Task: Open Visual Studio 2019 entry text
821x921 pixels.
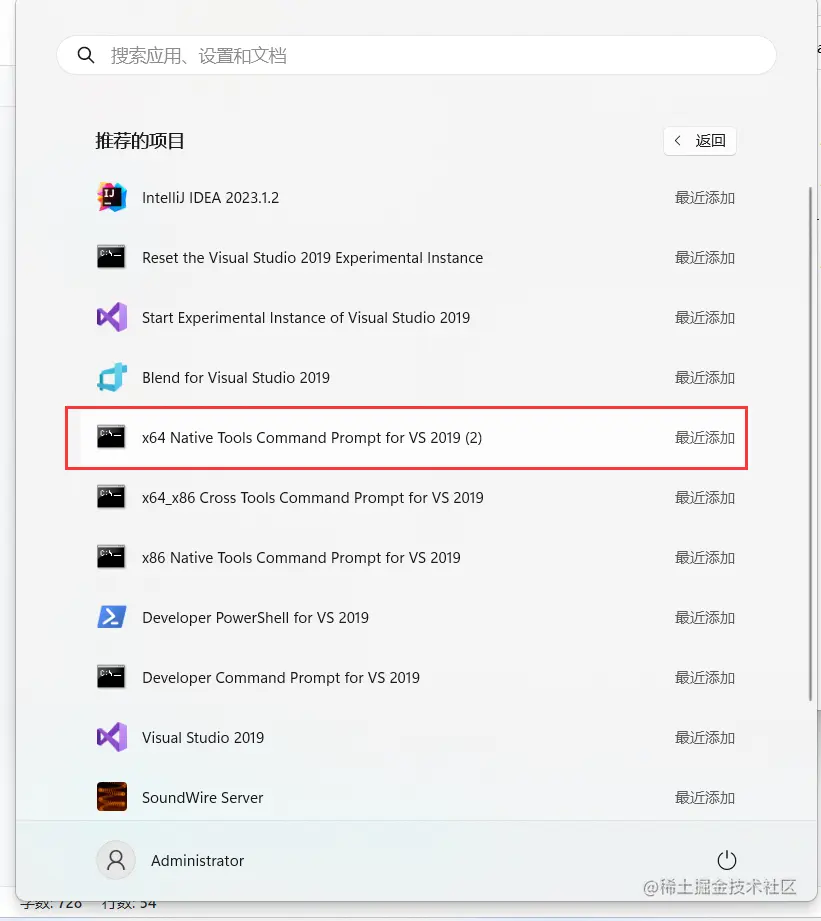Action: pyautogui.click(x=203, y=738)
